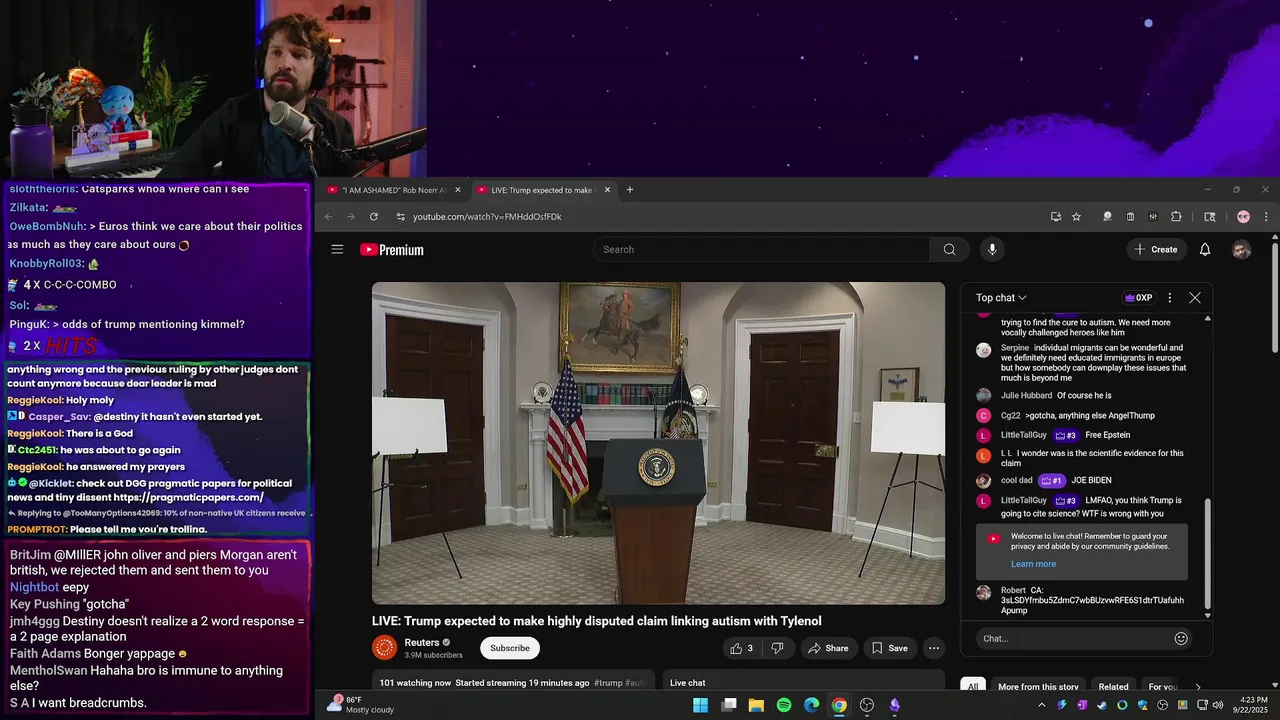Image resolution: width=1280 pixels, height=720 pixels.
Task: Close the live chat panel
Action: [1194, 298]
